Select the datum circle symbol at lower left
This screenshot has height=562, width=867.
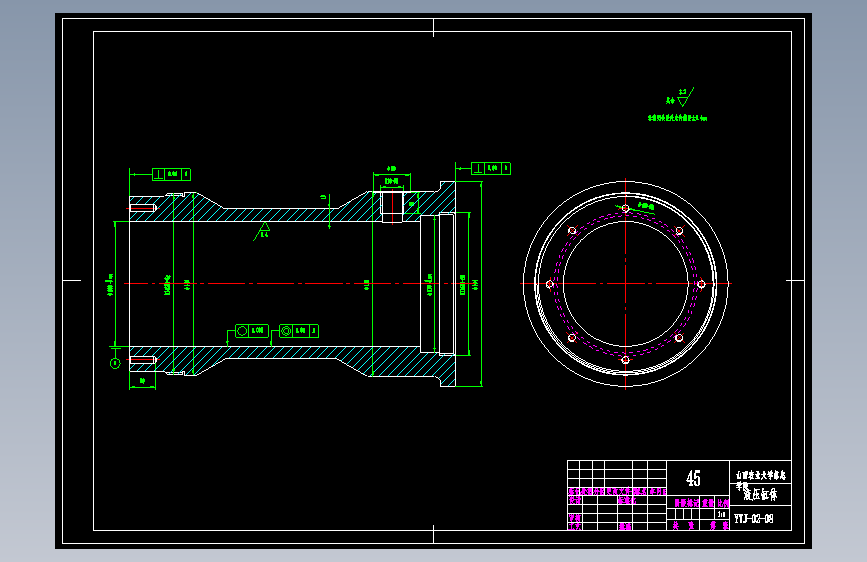tap(115, 363)
